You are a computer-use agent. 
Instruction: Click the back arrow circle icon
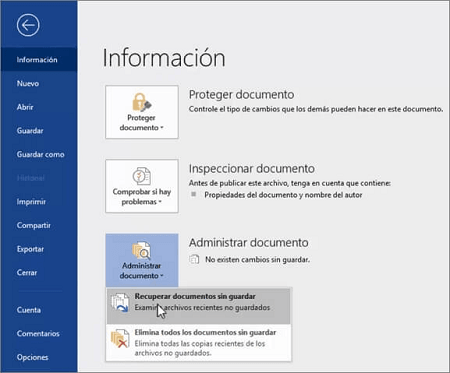pyautogui.click(x=28, y=25)
